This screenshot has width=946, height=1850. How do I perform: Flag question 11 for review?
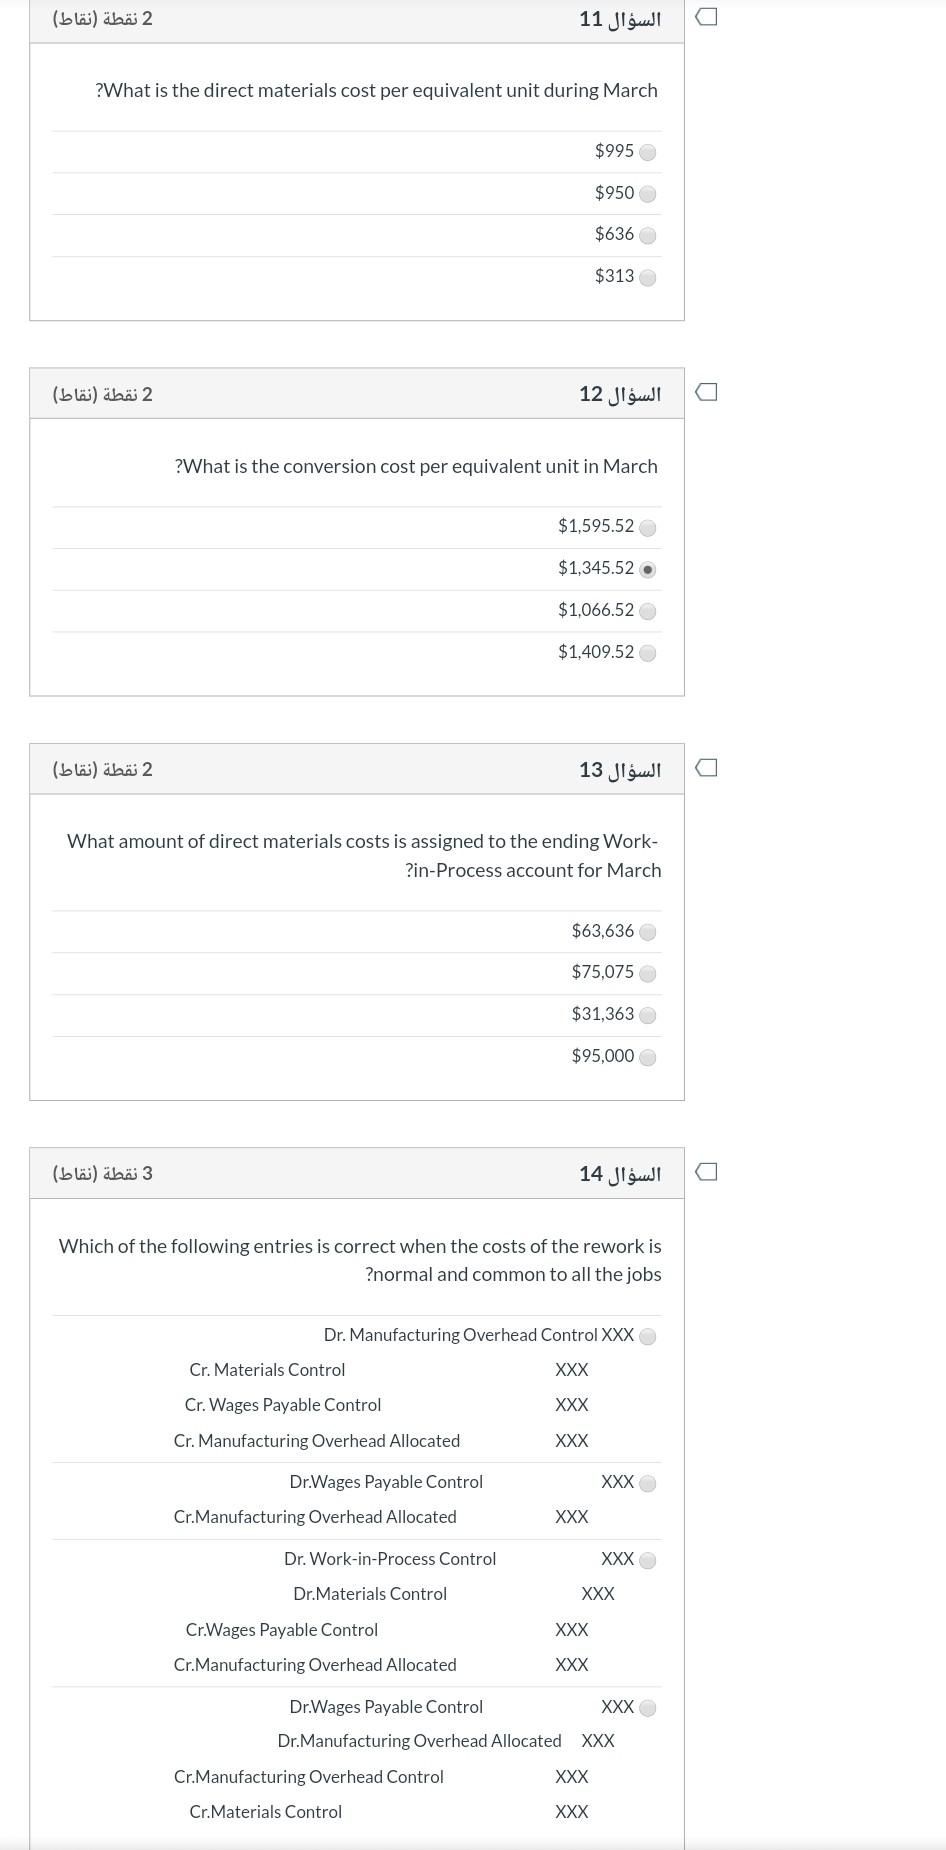[x=707, y=14]
